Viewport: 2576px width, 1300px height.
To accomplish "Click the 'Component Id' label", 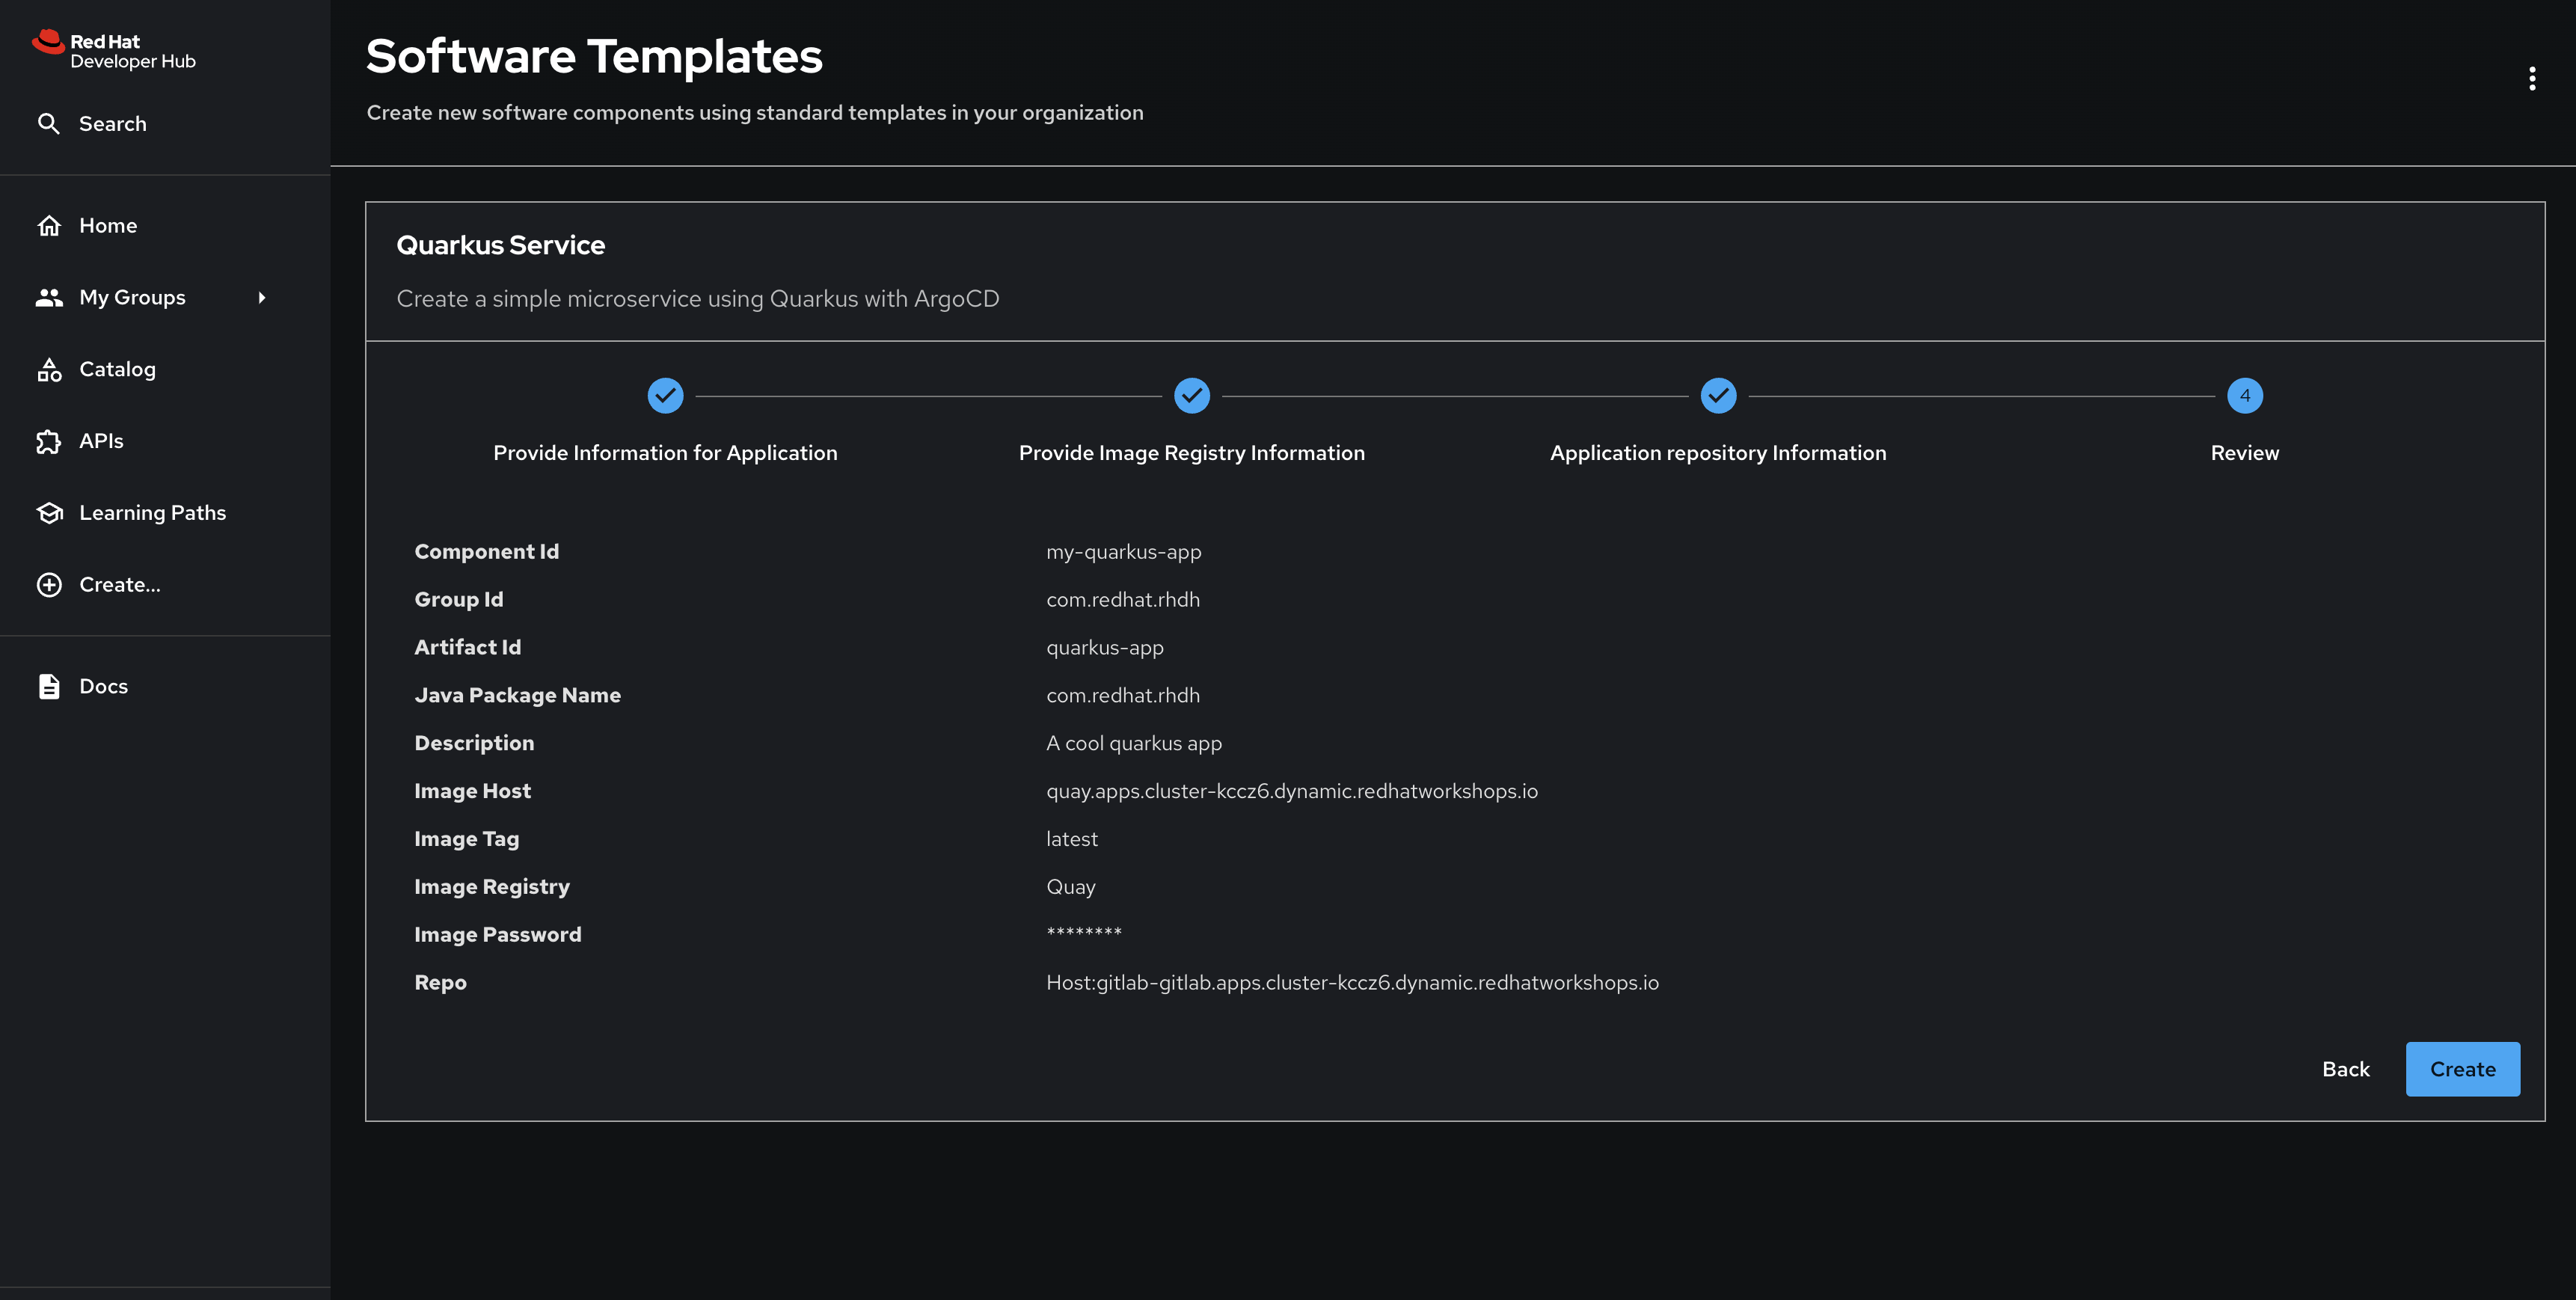I will tap(487, 552).
